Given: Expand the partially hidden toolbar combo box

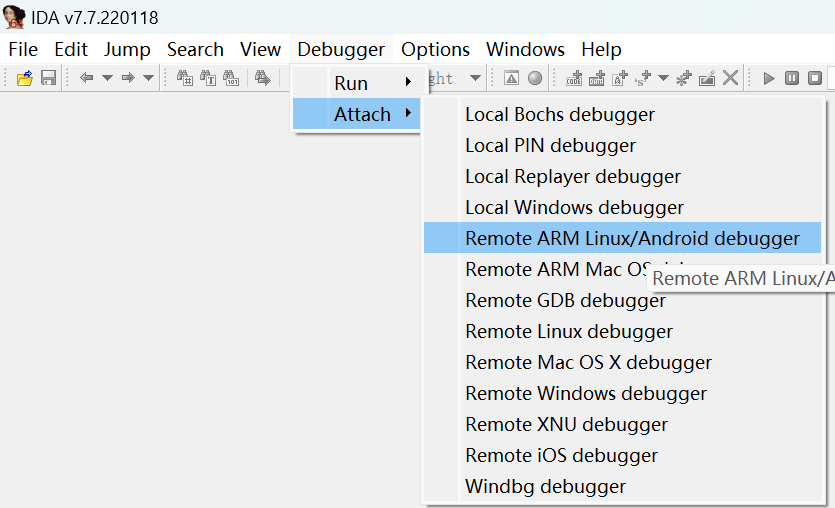Looking at the screenshot, I should (475, 78).
